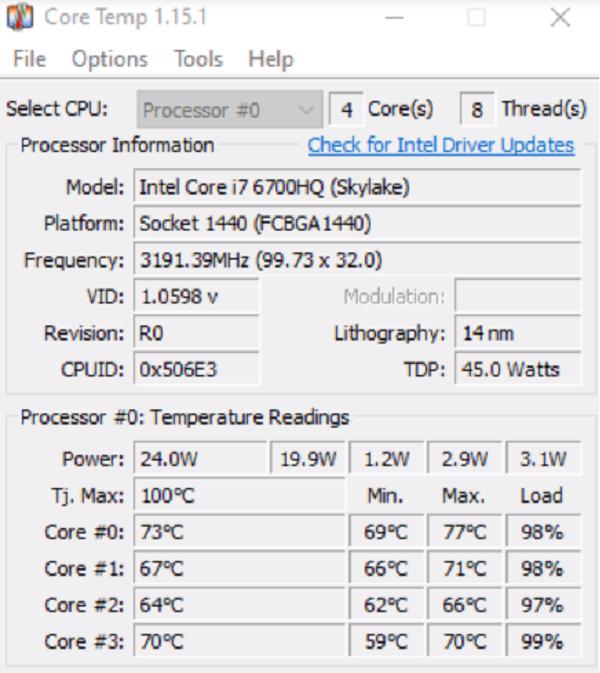Click the Select CPU label
This screenshot has height=673, width=600.
pyautogui.click(x=57, y=109)
